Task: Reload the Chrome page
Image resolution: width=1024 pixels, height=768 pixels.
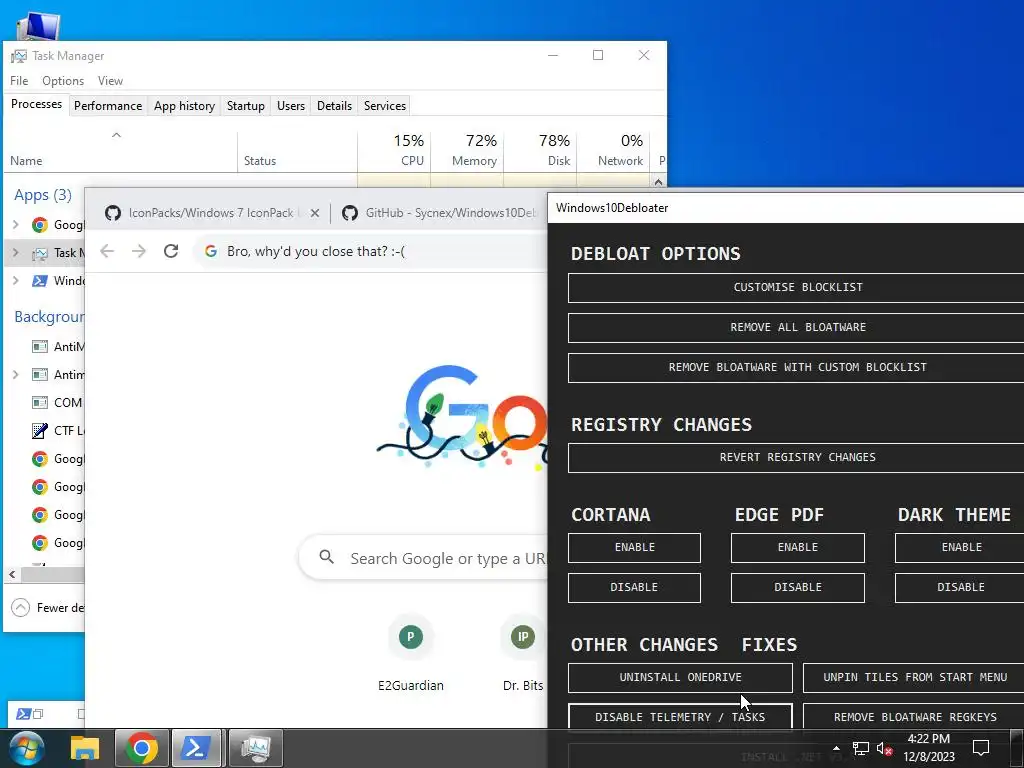Action: point(171,251)
